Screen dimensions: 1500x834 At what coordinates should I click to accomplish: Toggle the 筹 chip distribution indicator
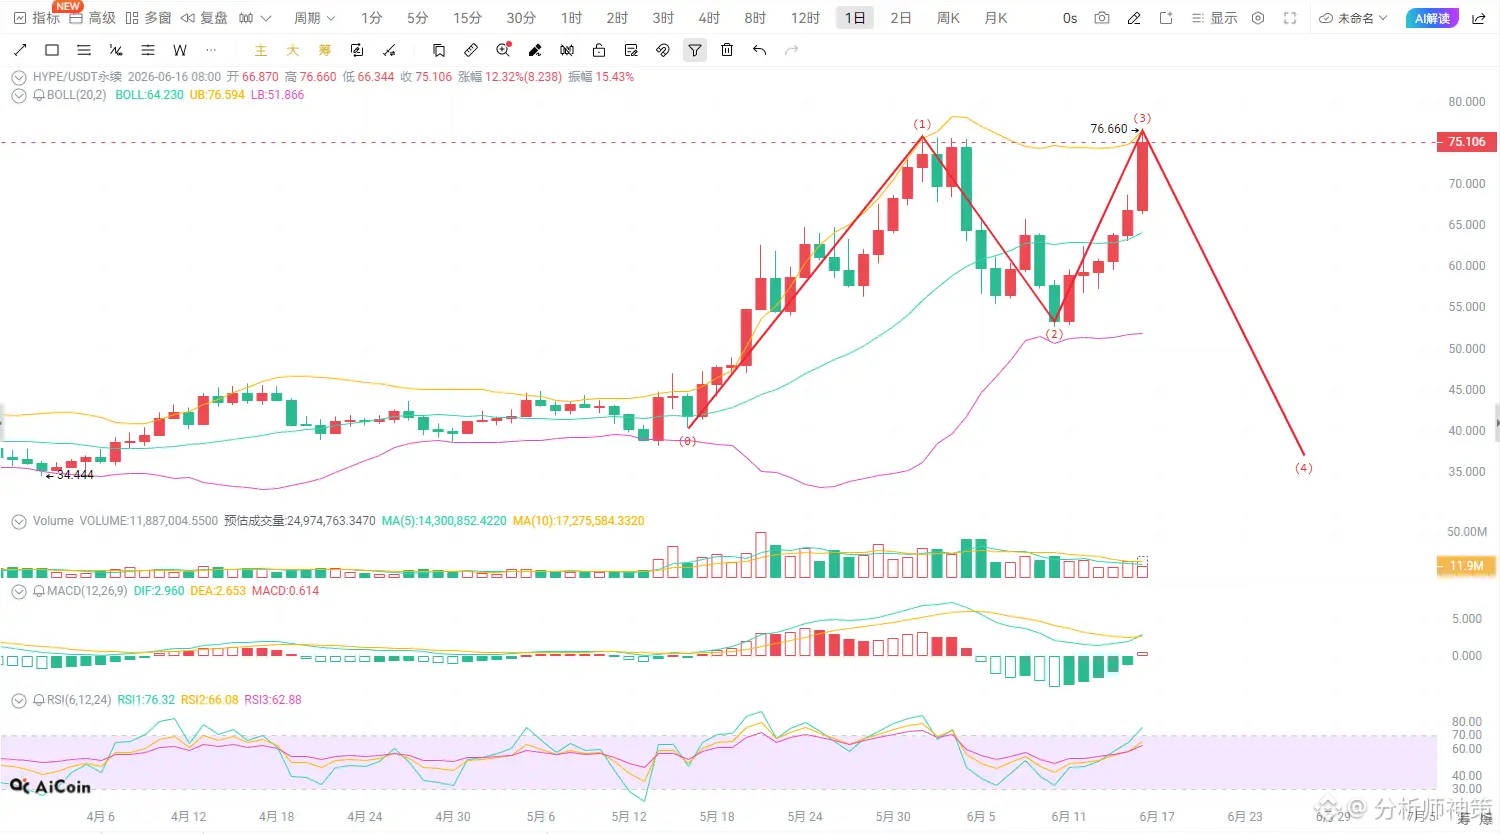click(325, 50)
